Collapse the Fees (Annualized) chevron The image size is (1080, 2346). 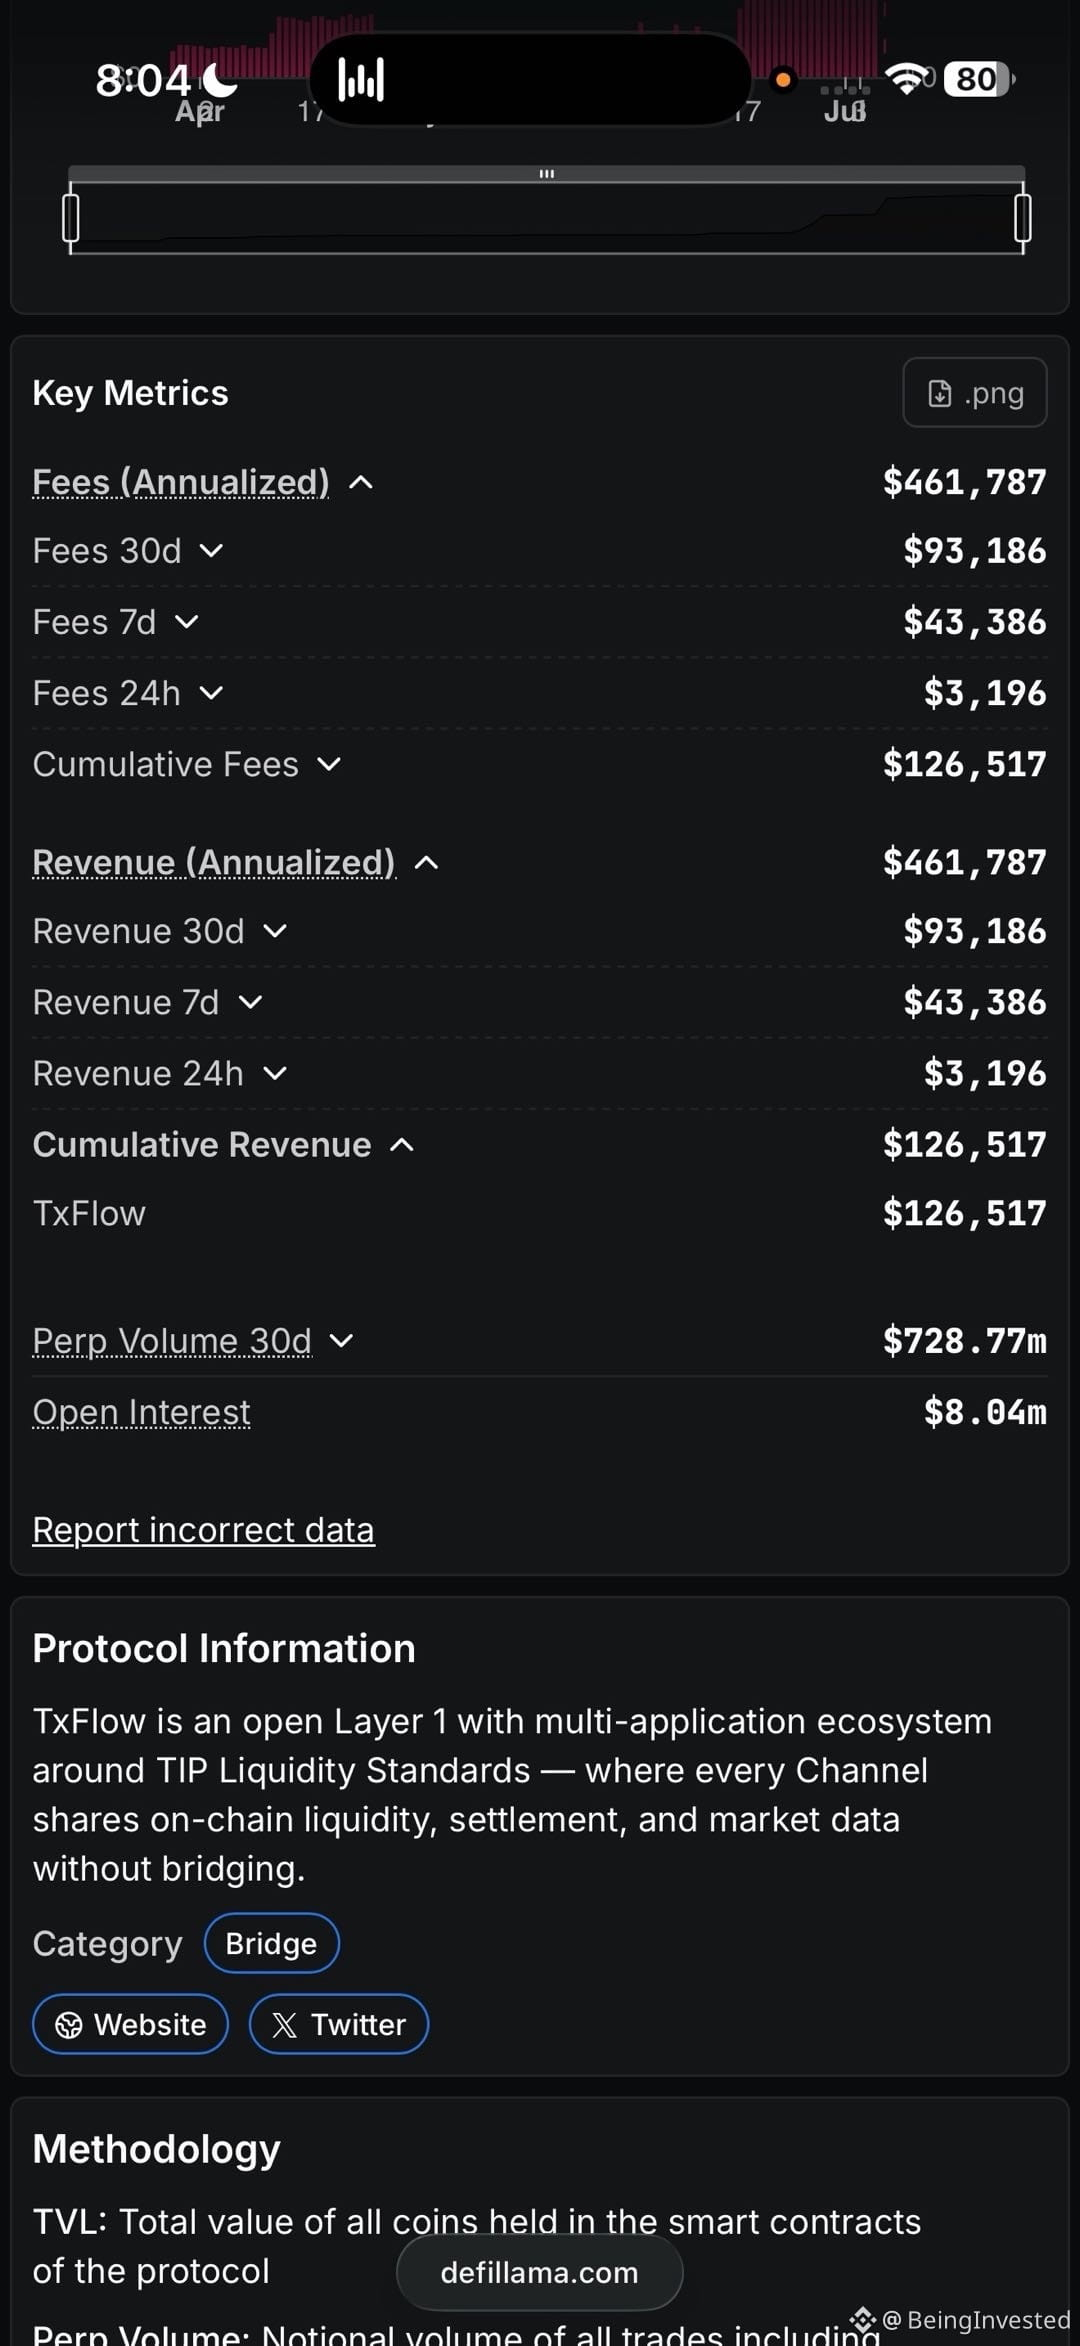click(x=361, y=483)
